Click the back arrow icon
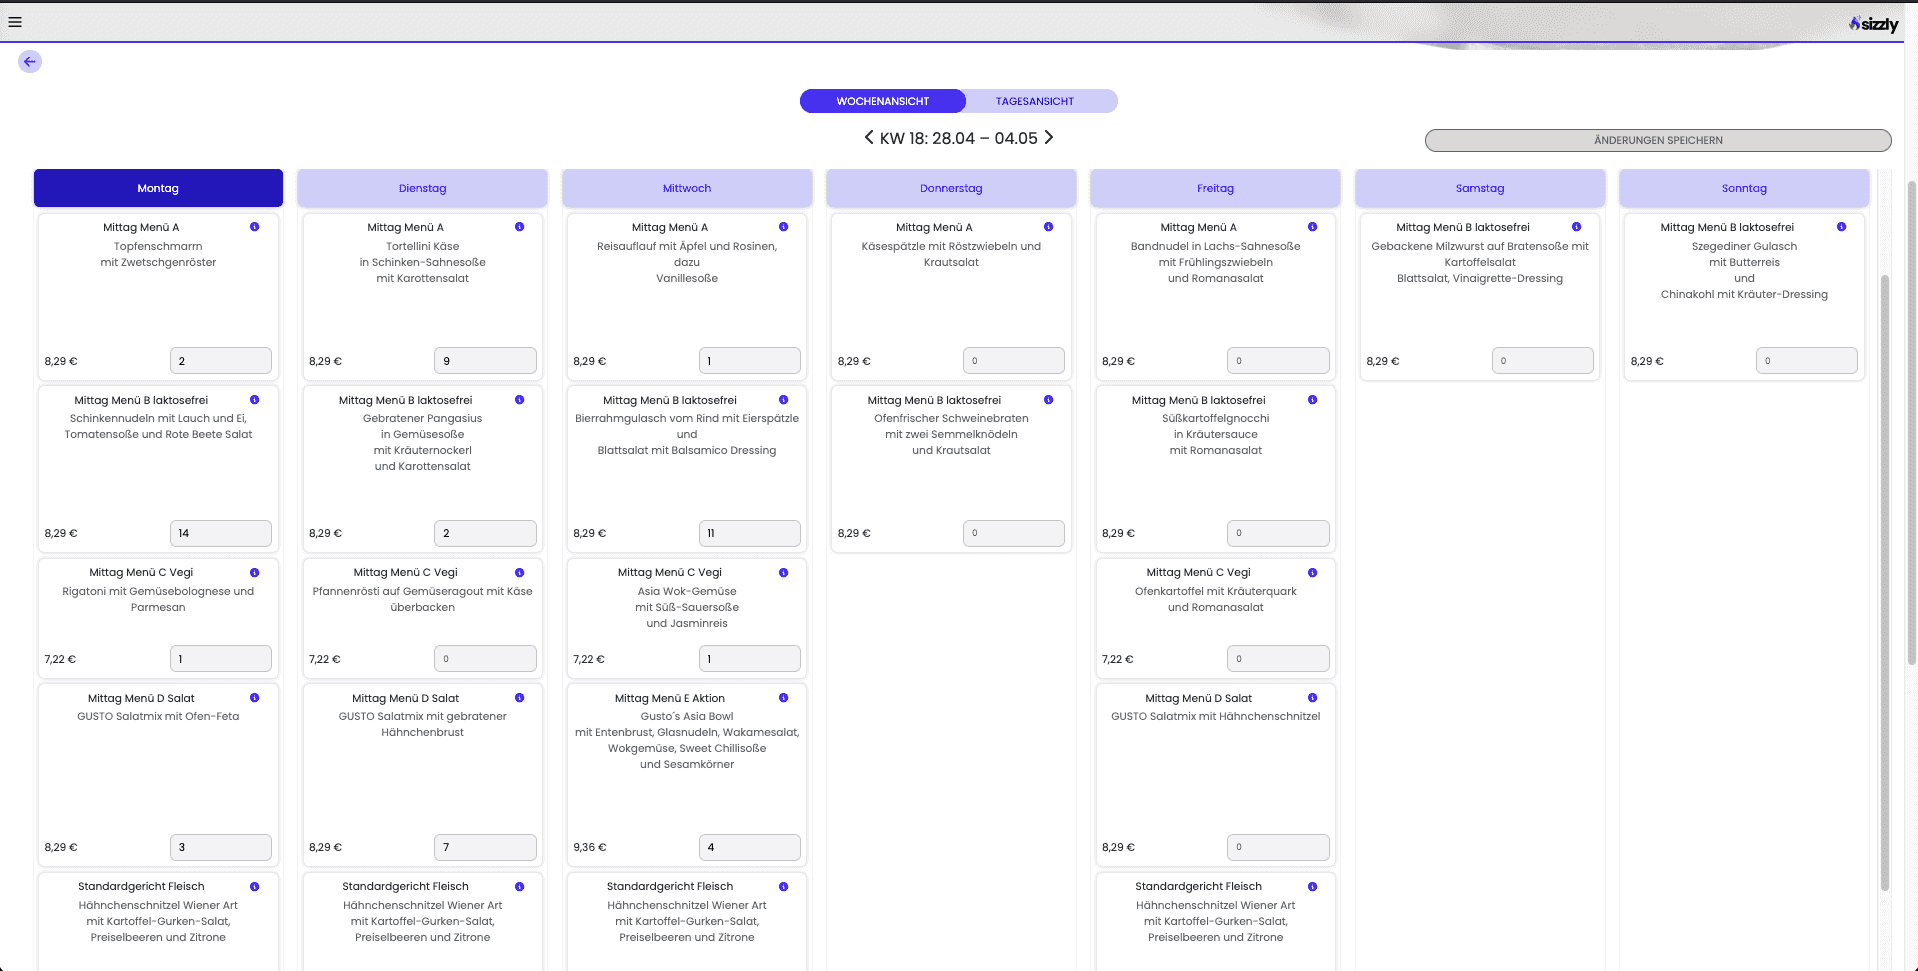 point(30,62)
